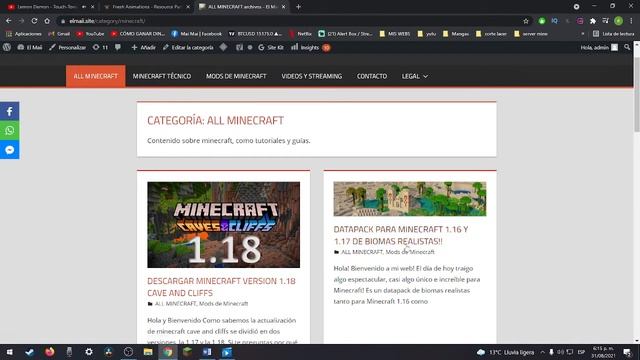The image size is (640, 360).
Task: Open Mai Mai Facebook bookmark
Action: point(196,34)
